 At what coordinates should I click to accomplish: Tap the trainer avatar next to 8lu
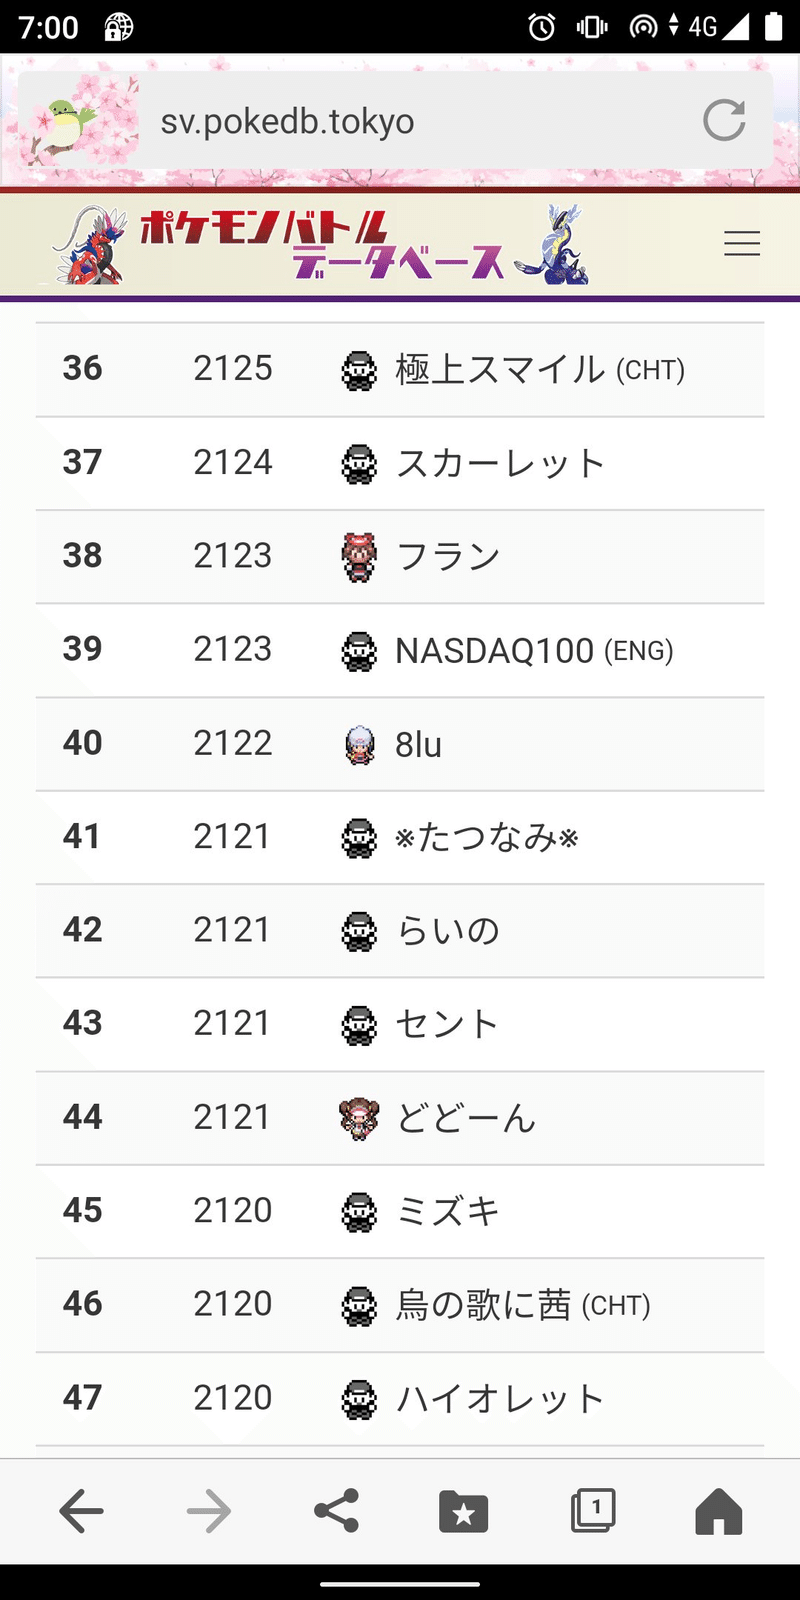click(x=359, y=745)
